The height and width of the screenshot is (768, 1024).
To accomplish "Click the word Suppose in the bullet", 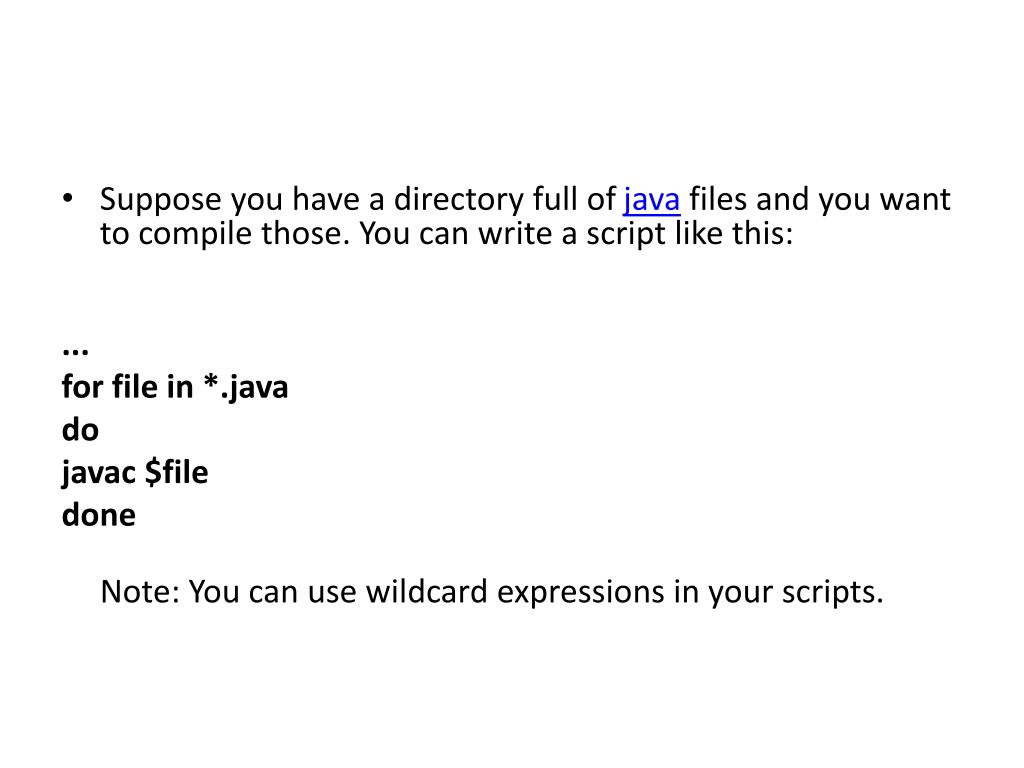I will pyautogui.click(x=161, y=200).
